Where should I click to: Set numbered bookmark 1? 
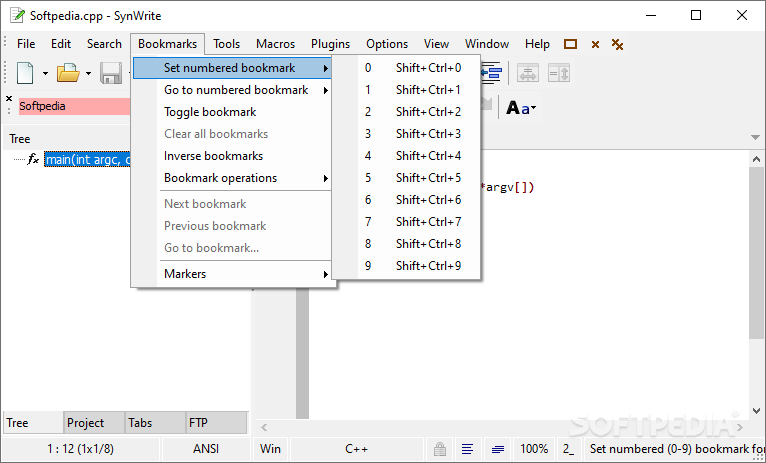406,90
